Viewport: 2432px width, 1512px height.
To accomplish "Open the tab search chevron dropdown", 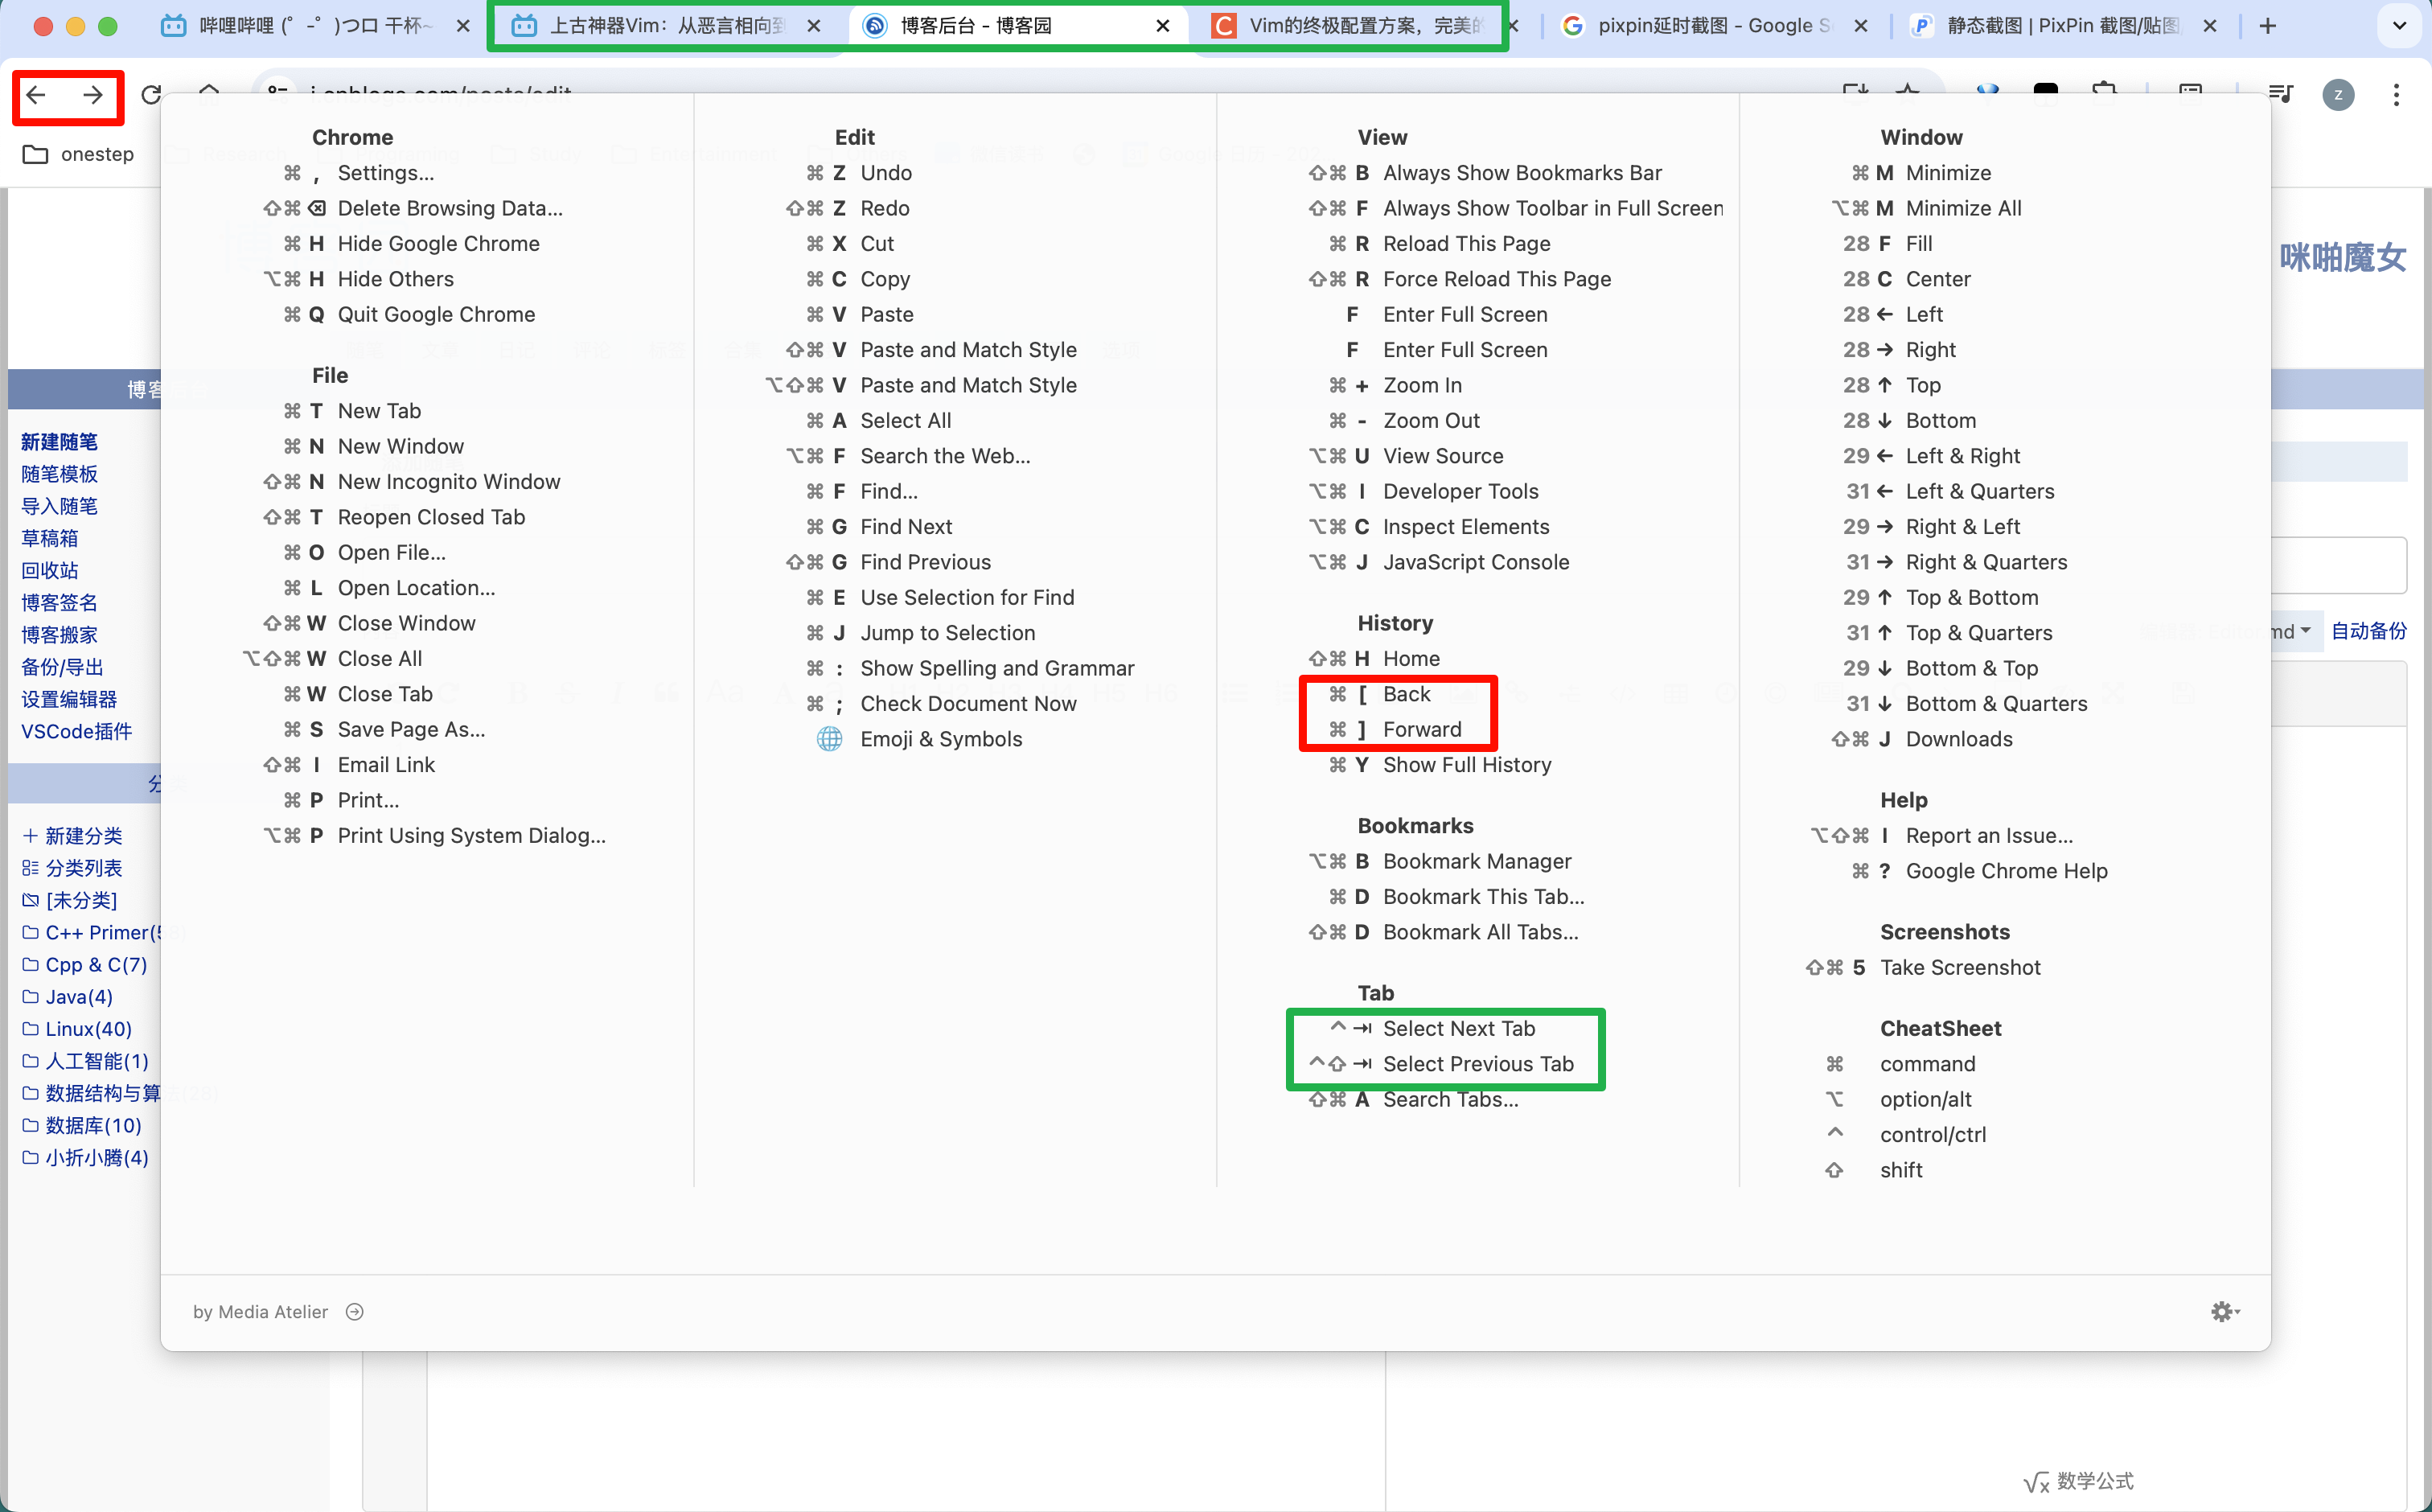I will coord(2399,26).
